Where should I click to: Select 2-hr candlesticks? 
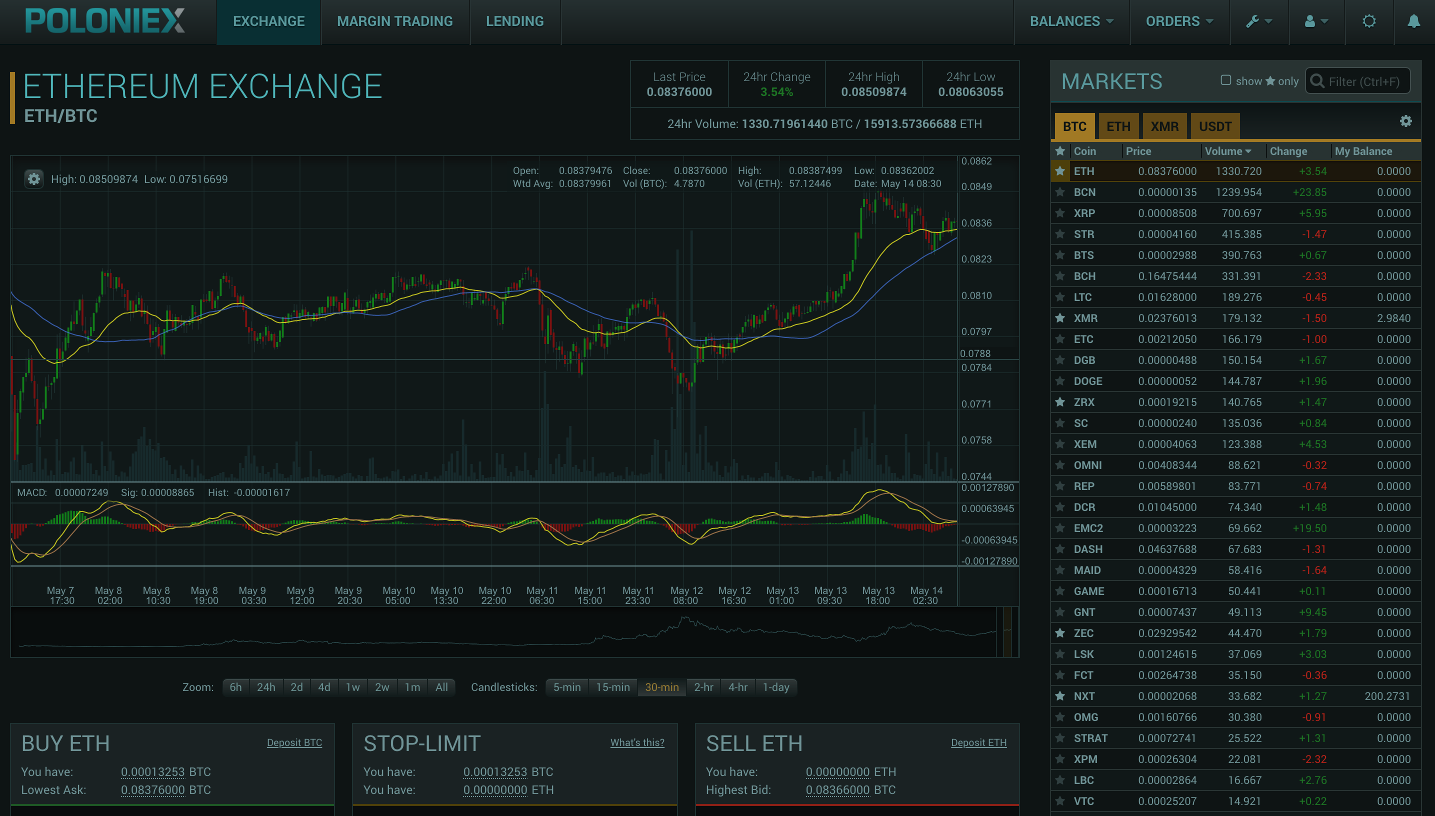click(704, 687)
